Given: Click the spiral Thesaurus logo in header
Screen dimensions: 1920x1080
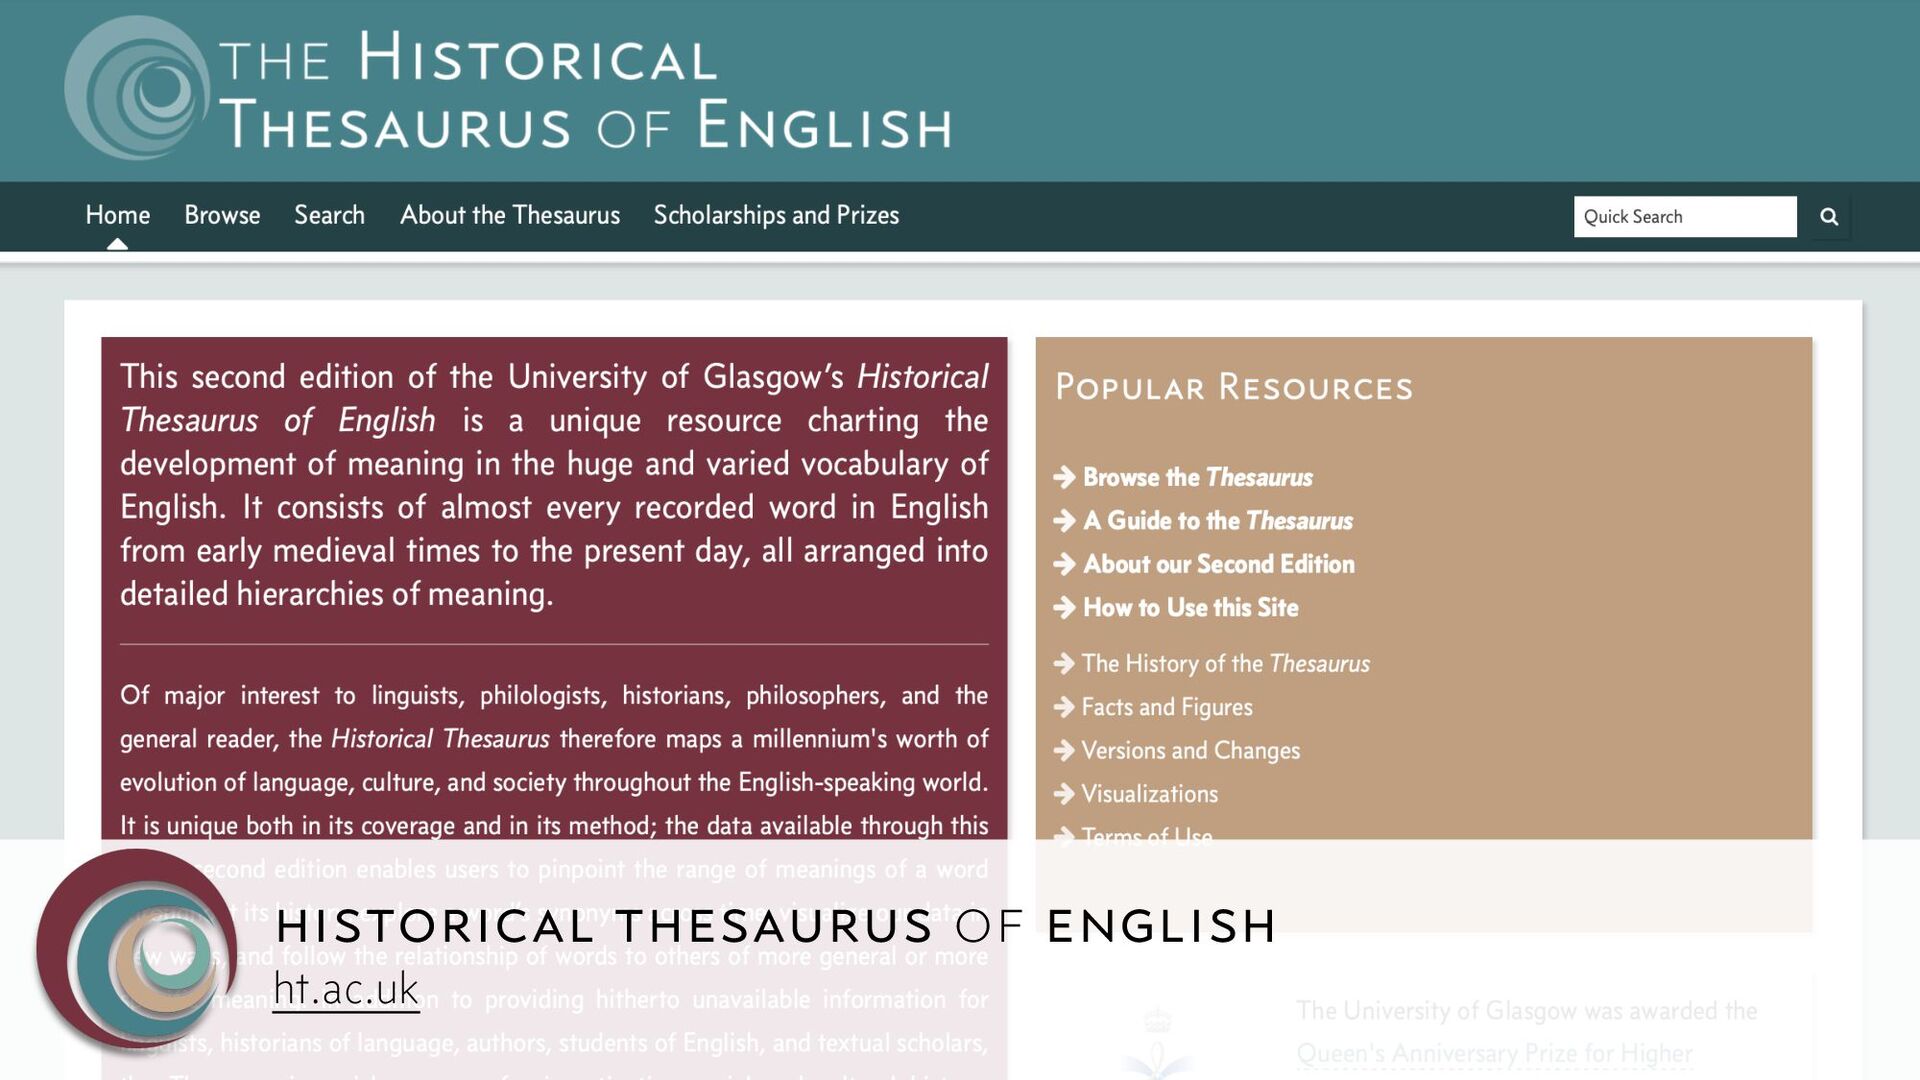Looking at the screenshot, I should point(137,88).
